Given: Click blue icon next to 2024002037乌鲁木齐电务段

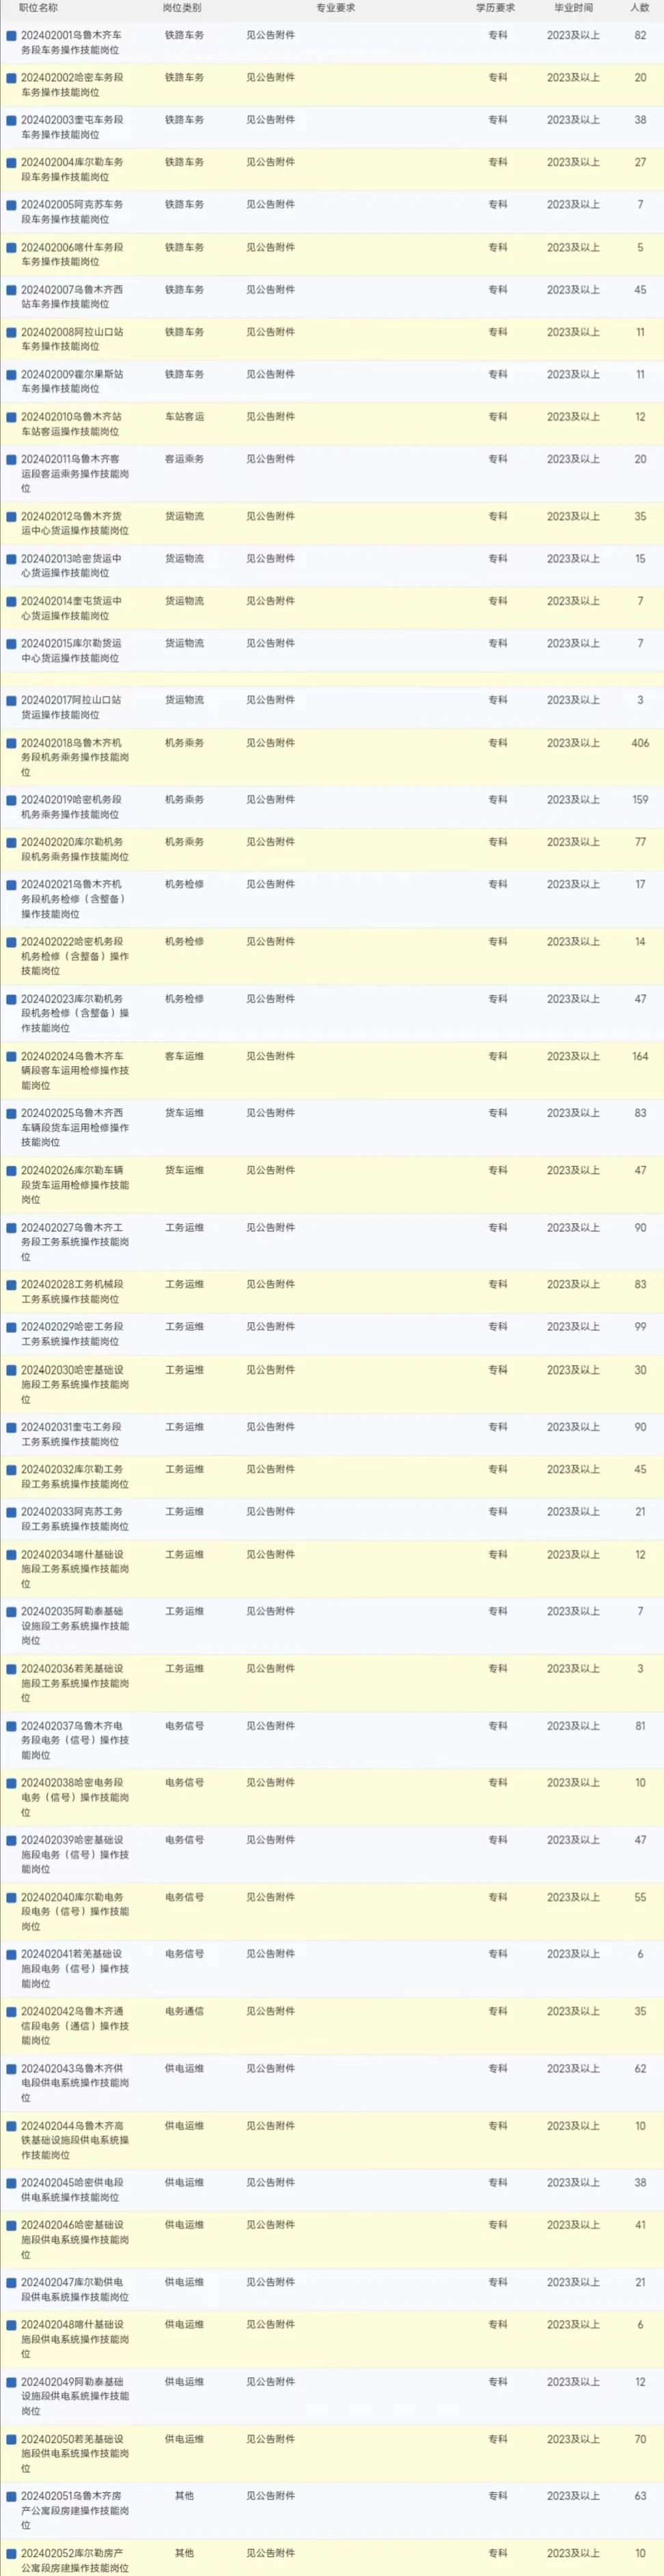Looking at the screenshot, I should (x=11, y=1726).
